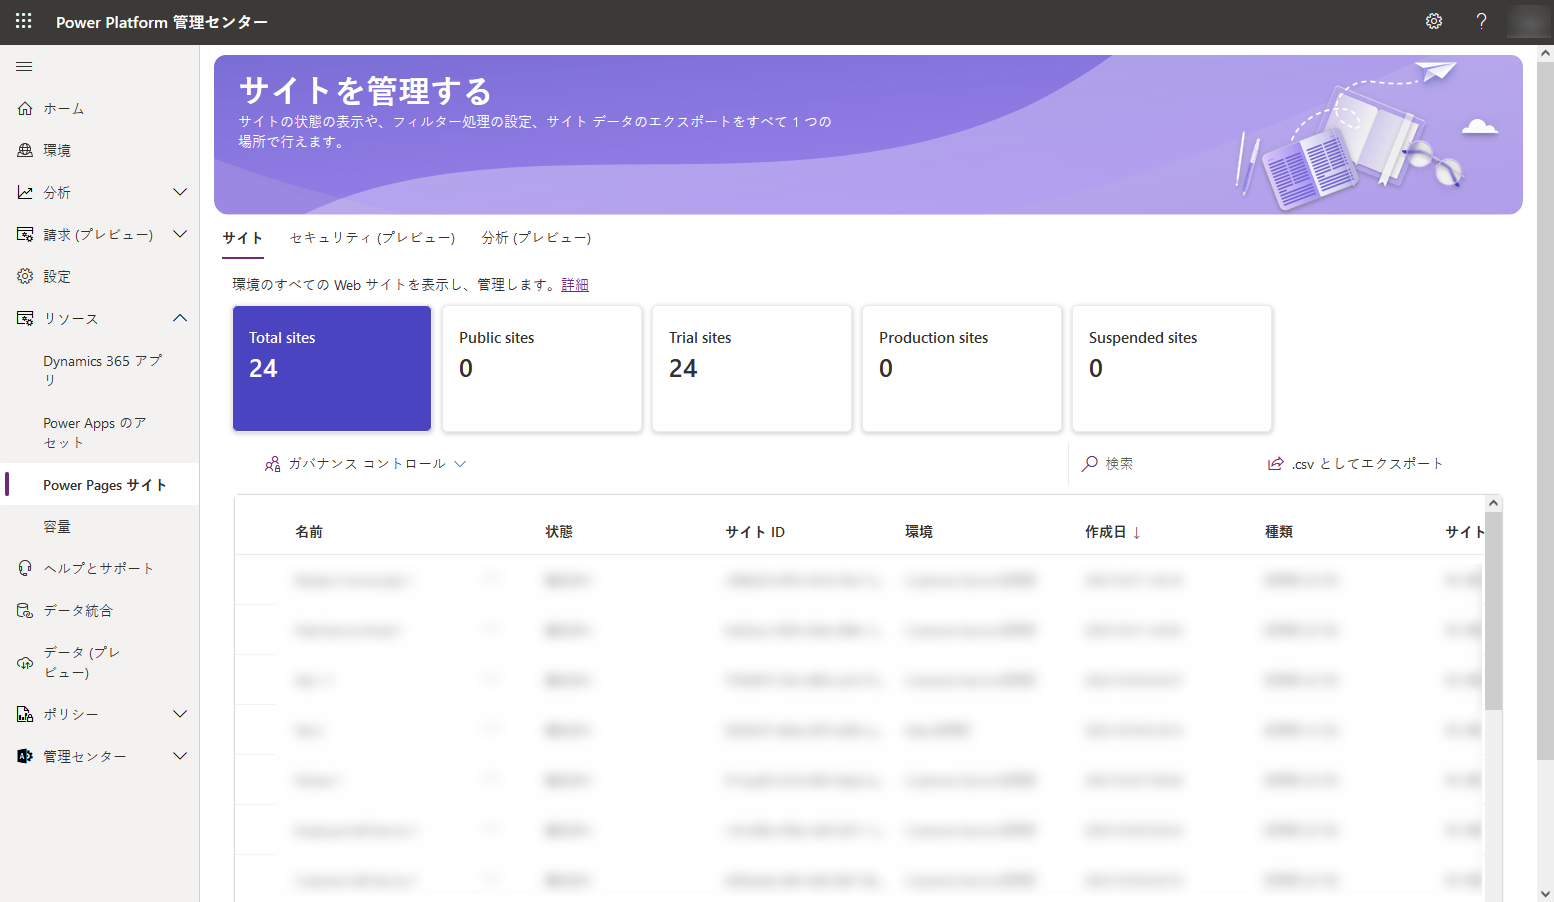Sort by the 種類 column header
This screenshot has height=902, width=1554.
pos(1279,532)
